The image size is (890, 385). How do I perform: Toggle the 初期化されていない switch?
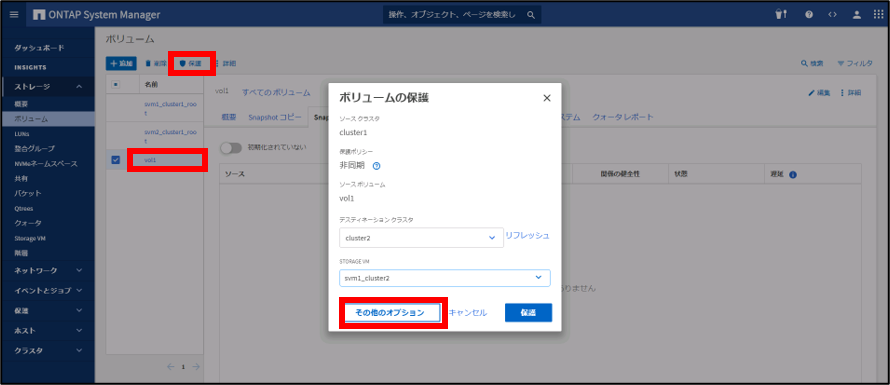tap(232, 148)
